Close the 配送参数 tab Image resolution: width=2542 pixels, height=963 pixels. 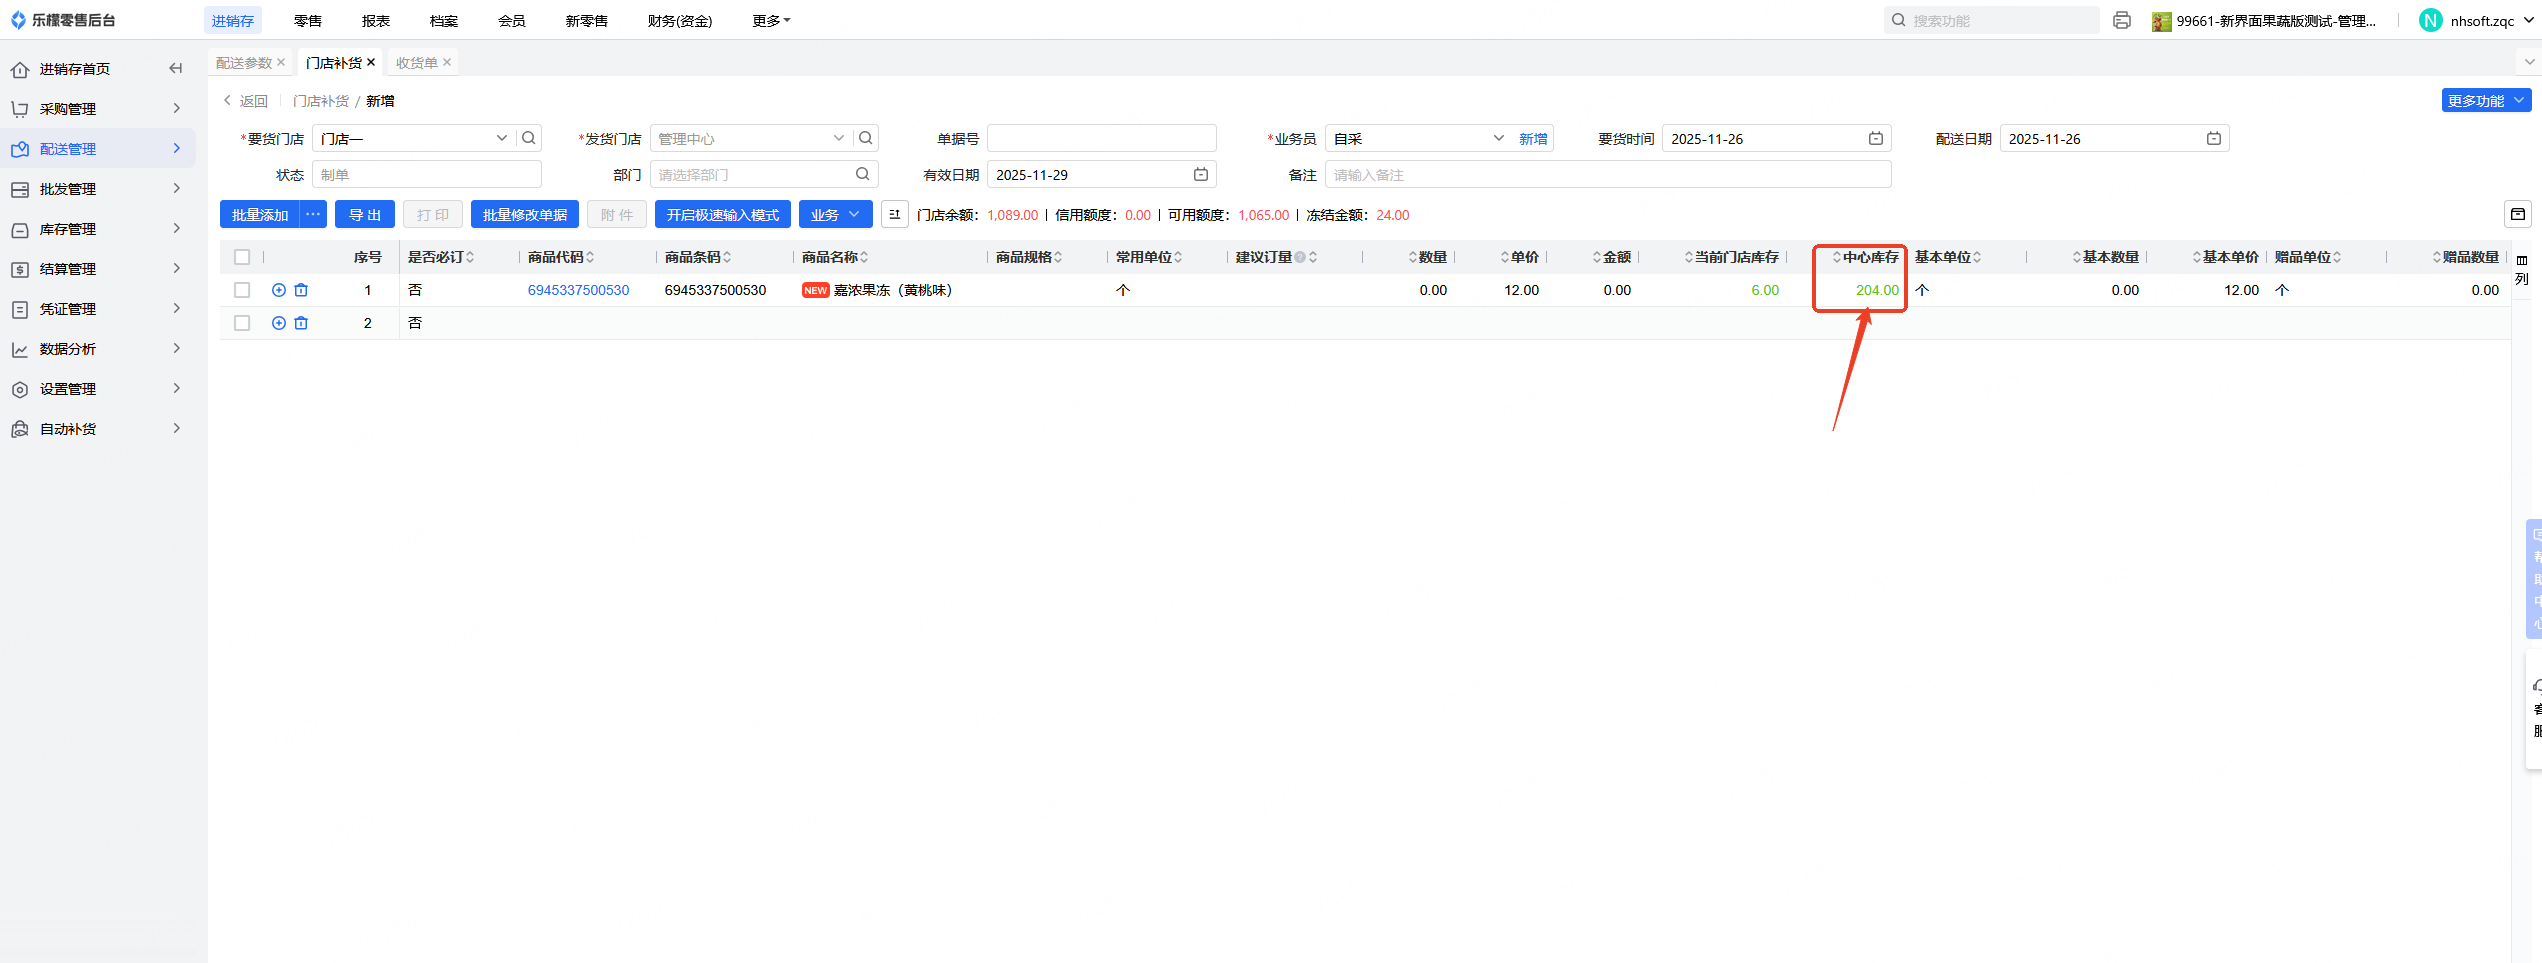click(281, 62)
